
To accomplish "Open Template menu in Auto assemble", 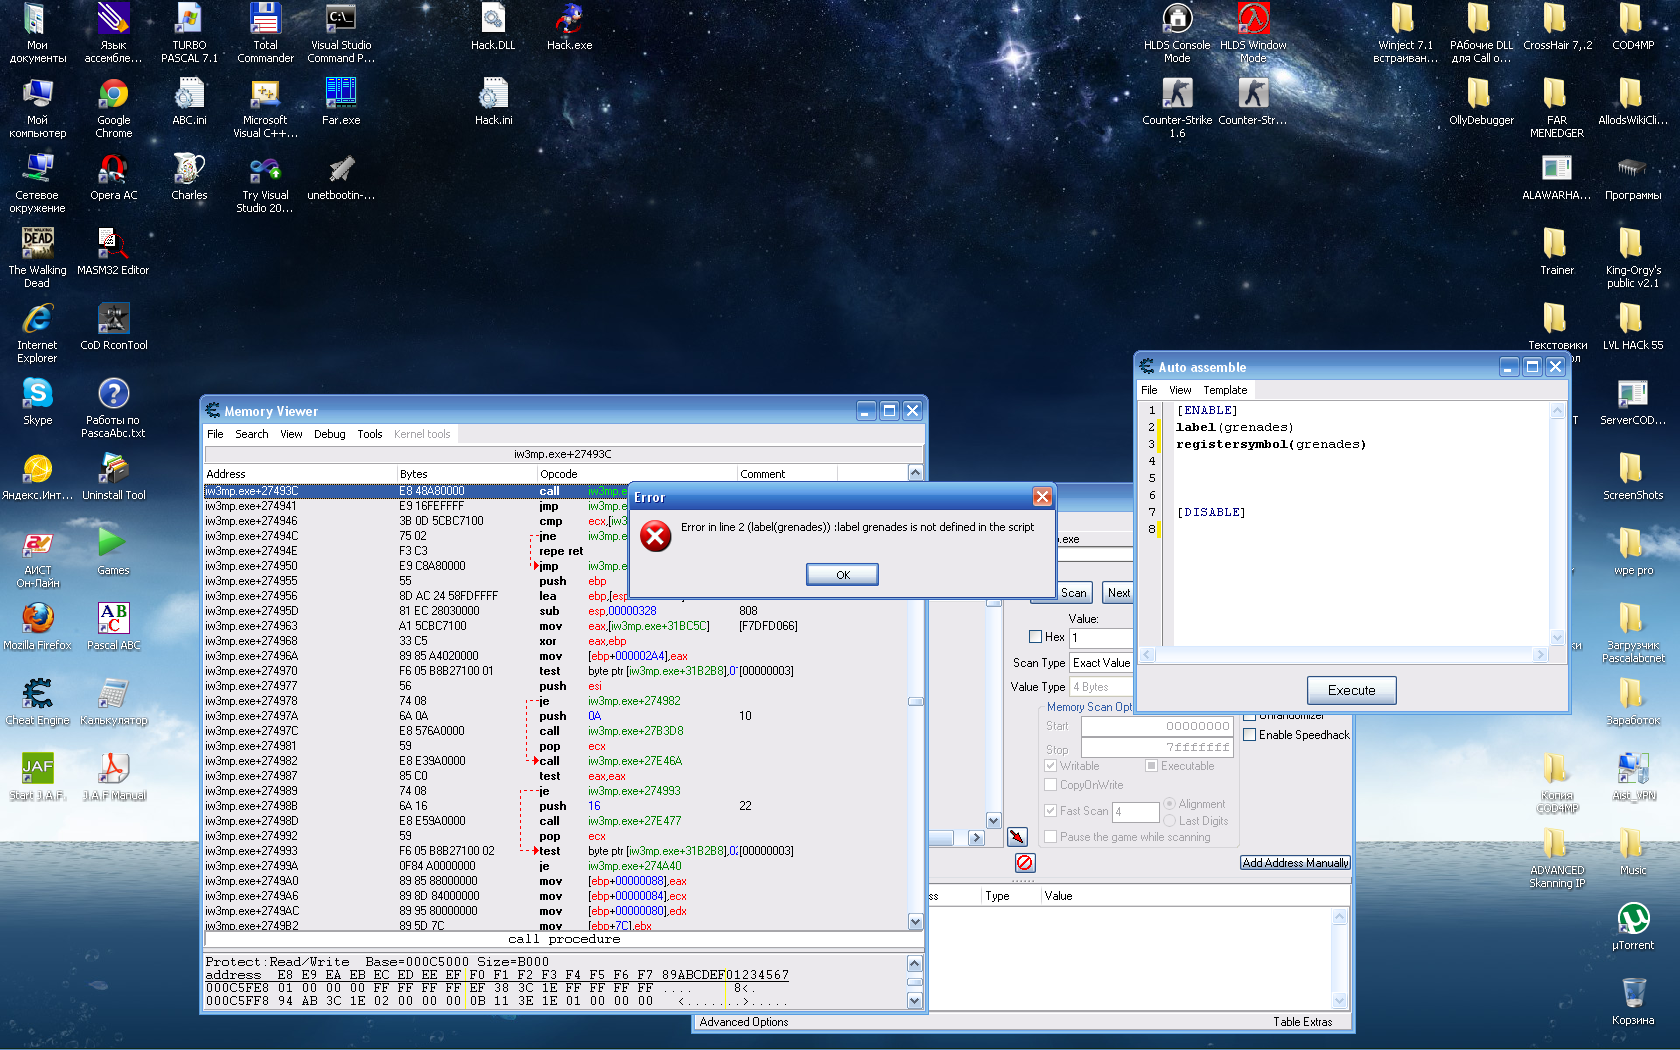I will (1225, 390).
